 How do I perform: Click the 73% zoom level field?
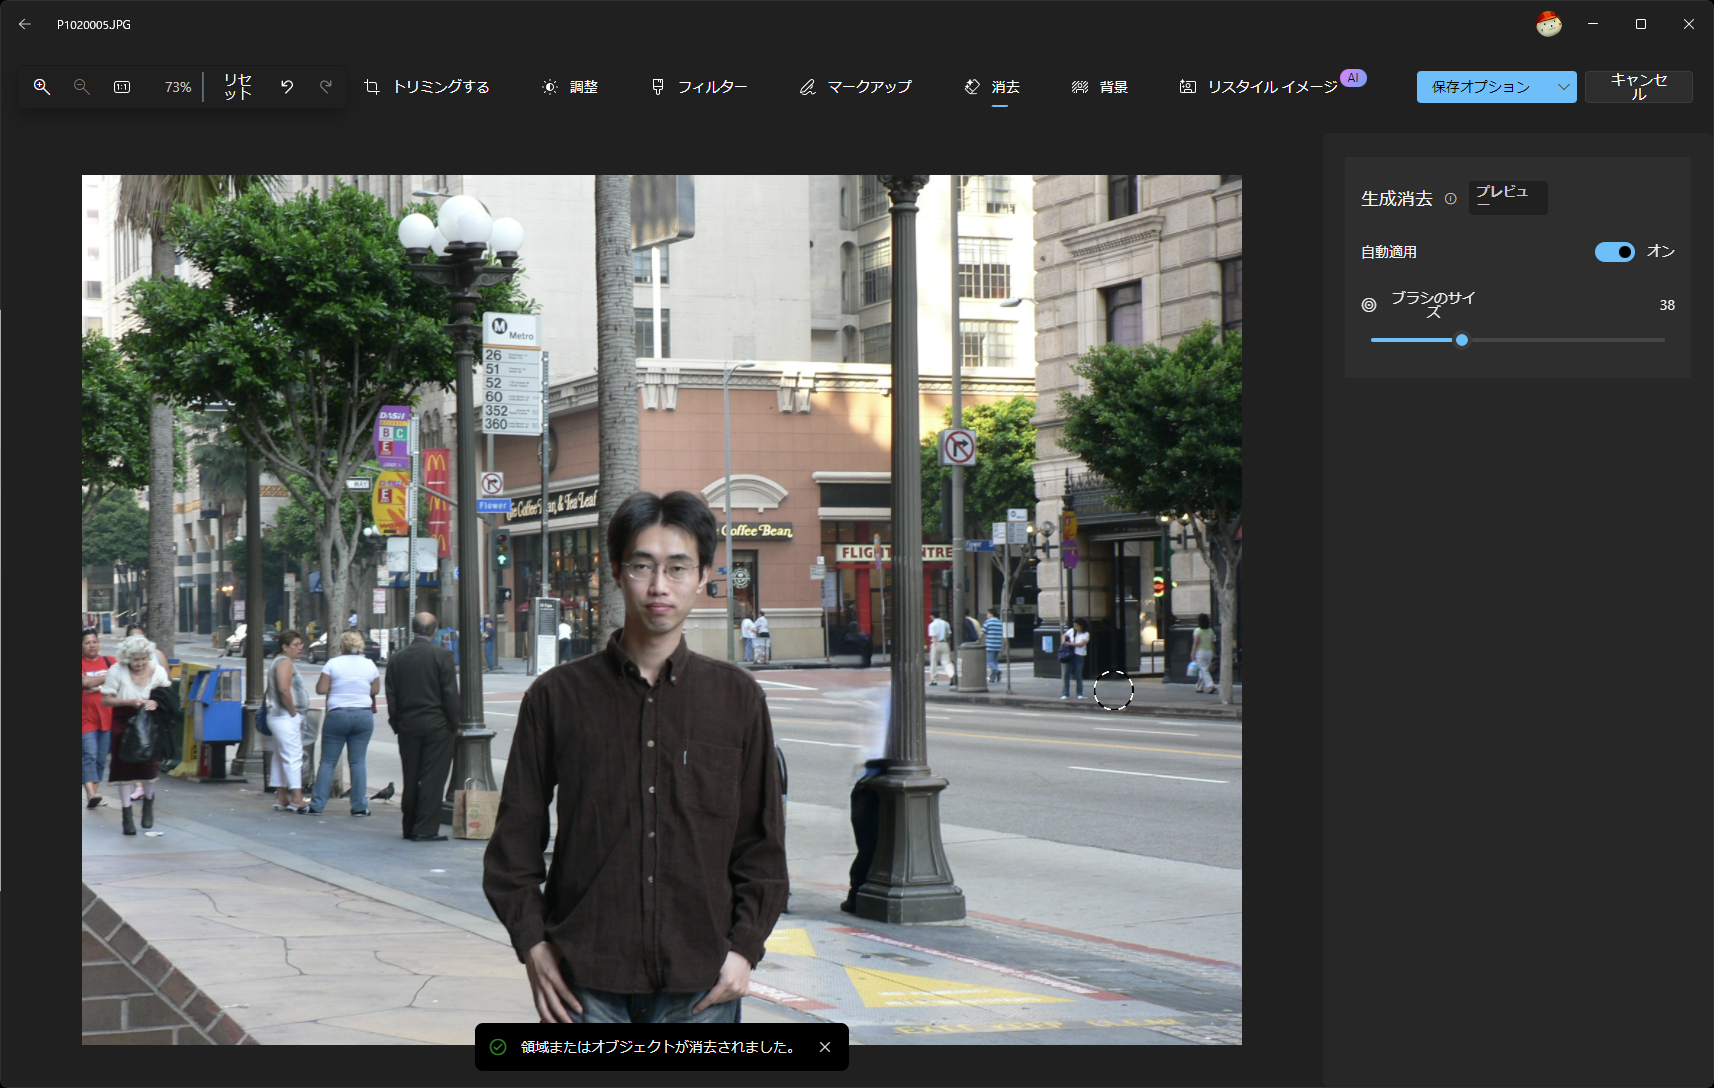tap(178, 87)
